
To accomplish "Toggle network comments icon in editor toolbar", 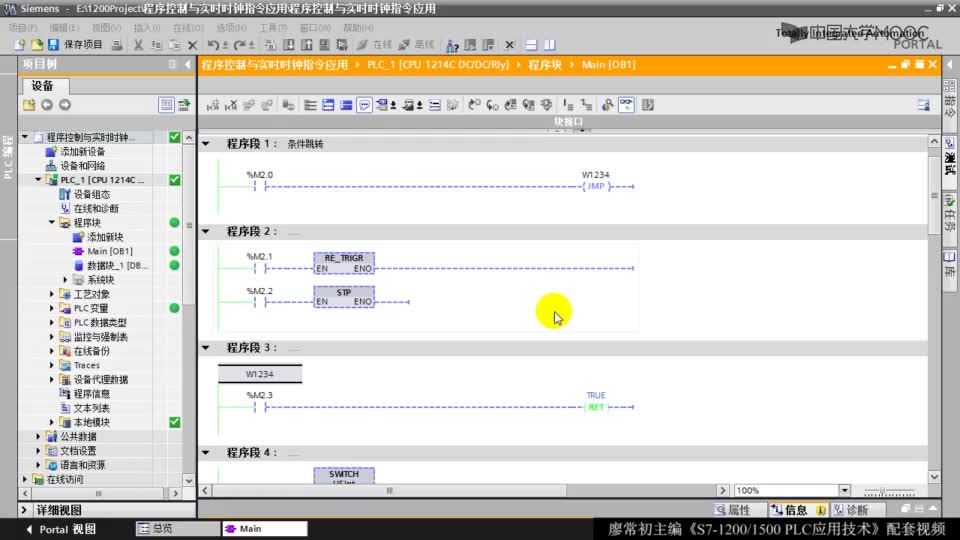I will (x=364, y=105).
